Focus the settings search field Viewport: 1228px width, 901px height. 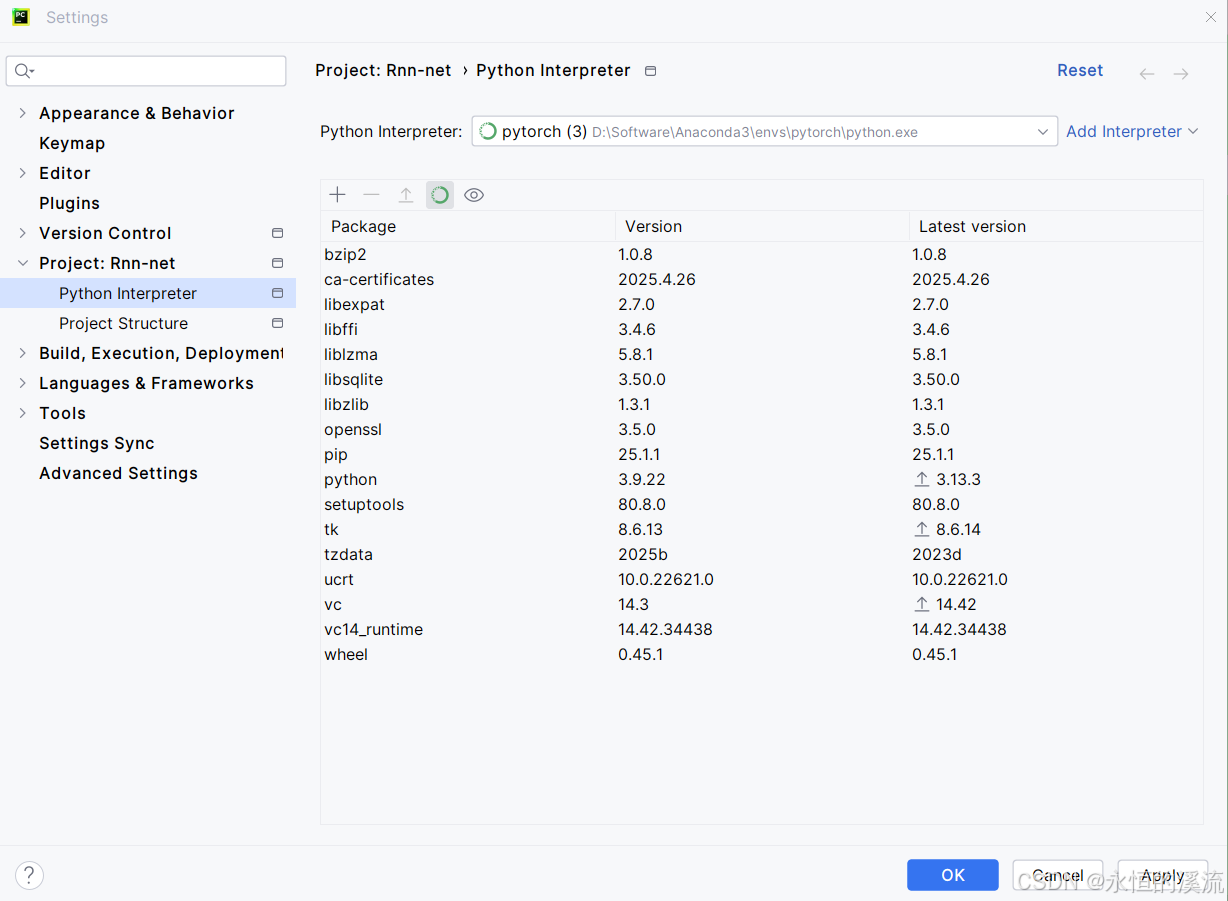tap(146, 71)
